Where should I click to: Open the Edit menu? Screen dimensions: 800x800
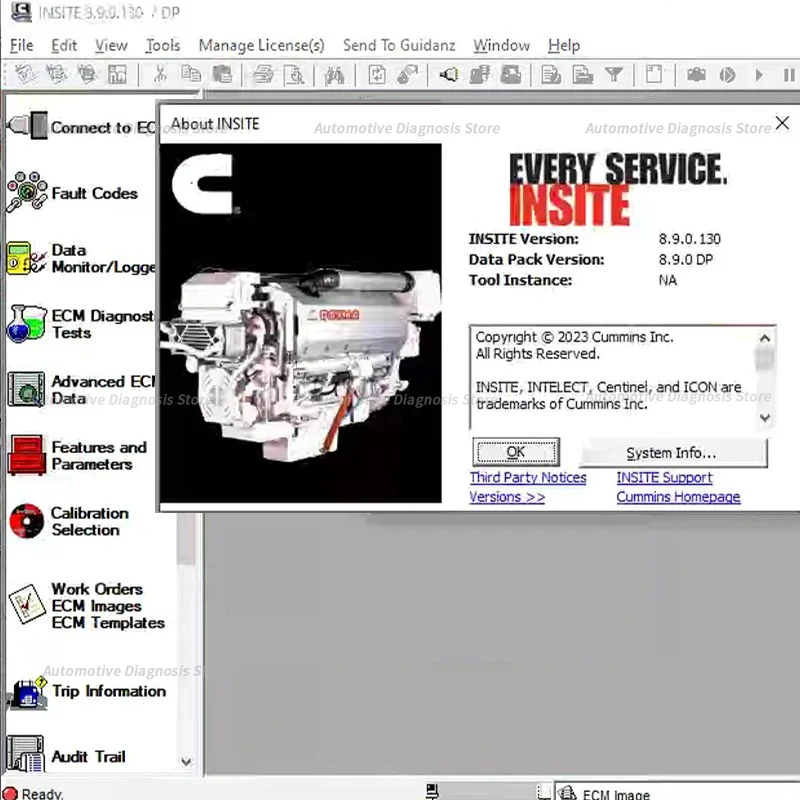pyautogui.click(x=64, y=45)
